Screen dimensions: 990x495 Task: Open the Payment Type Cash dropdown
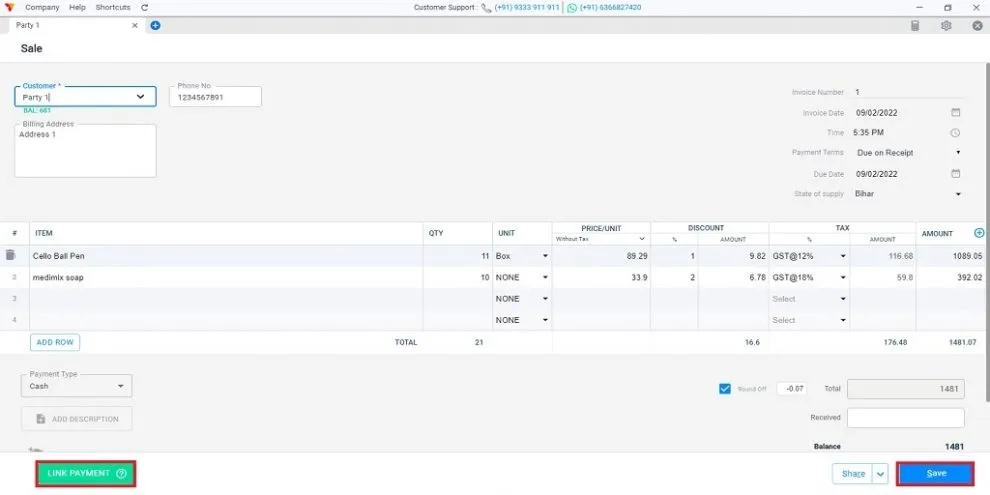click(x=121, y=386)
